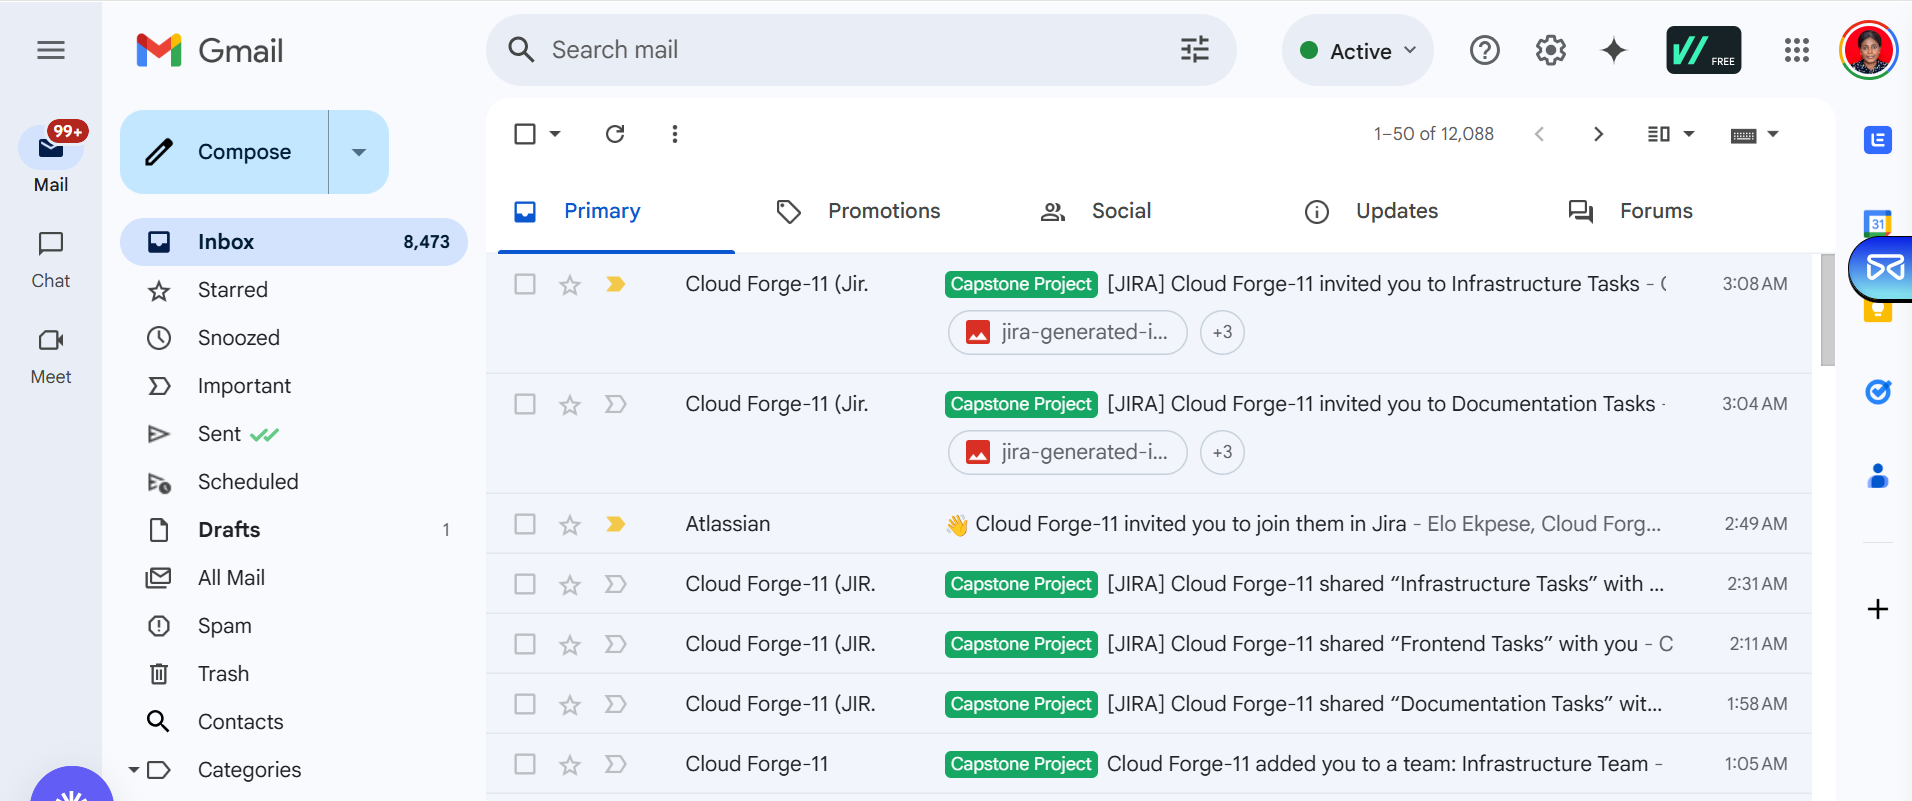Viewport: 1912px width, 801px height.
Task: Open search options filter icon
Action: click(1195, 50)
